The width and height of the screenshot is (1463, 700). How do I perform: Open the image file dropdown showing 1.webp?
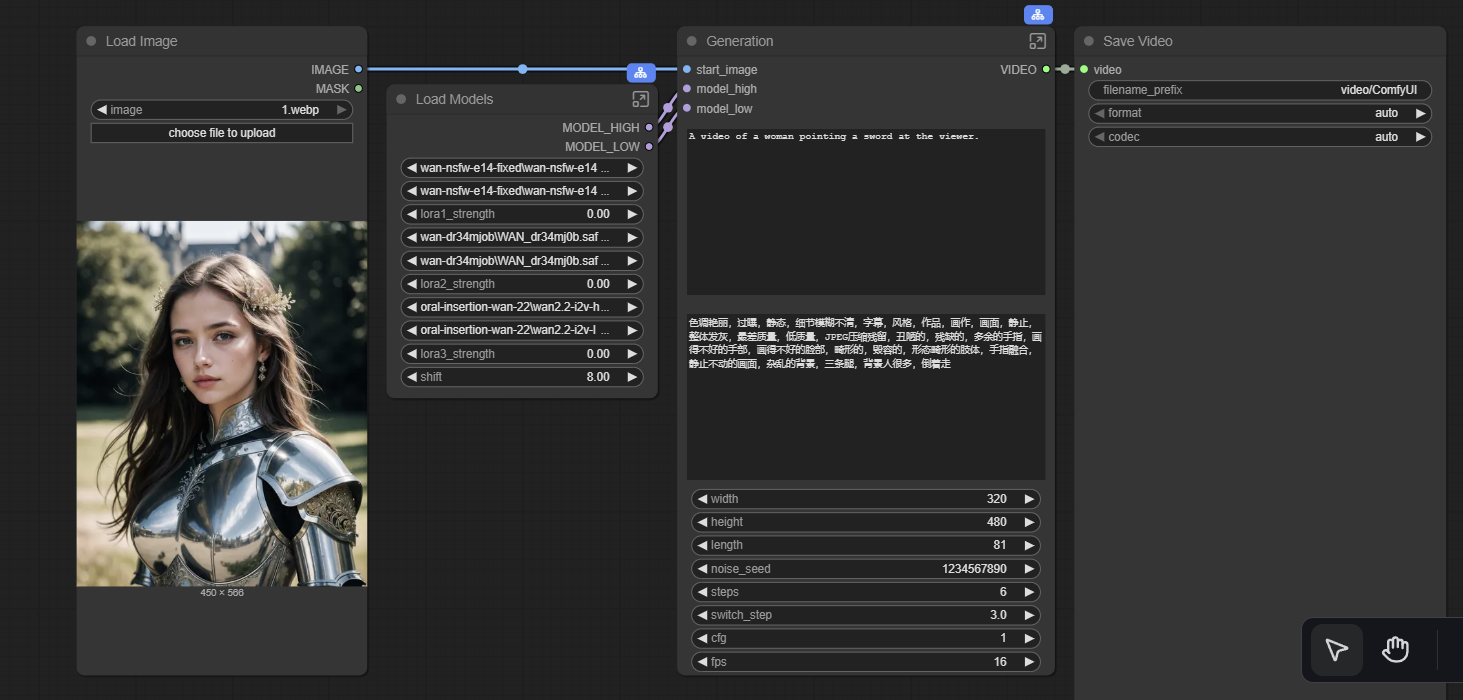222,110
